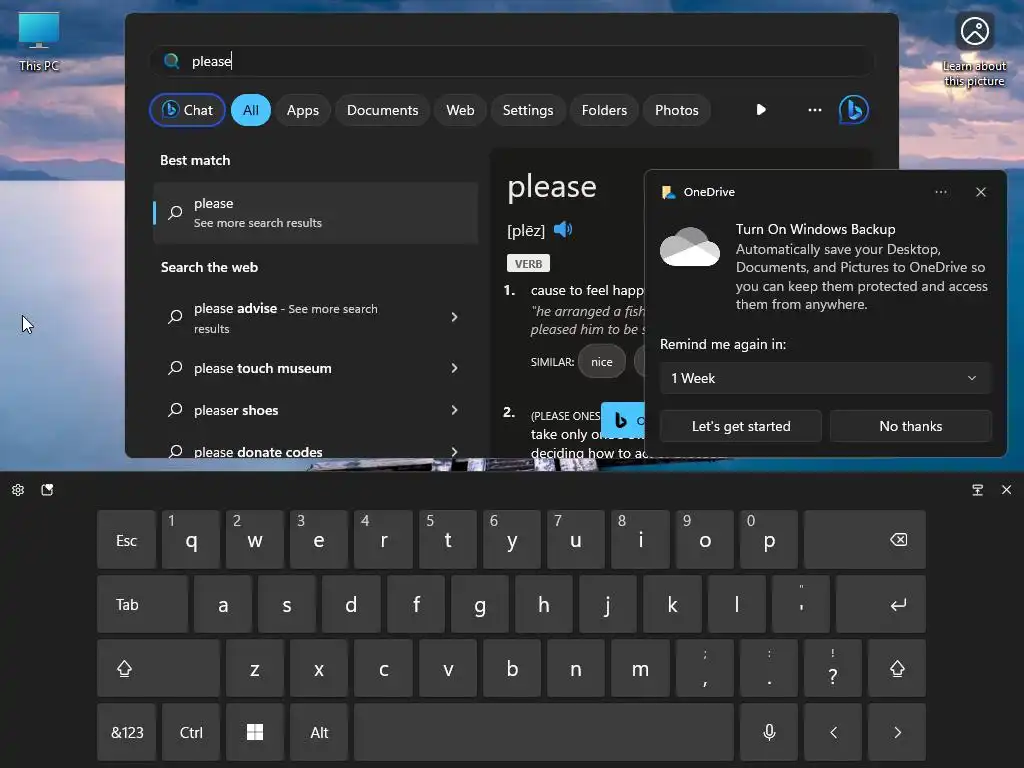Expand the 'please touch museum' suggestion chevron
This screenshot has width=1024, height=768.
click(x=455, y=368)
